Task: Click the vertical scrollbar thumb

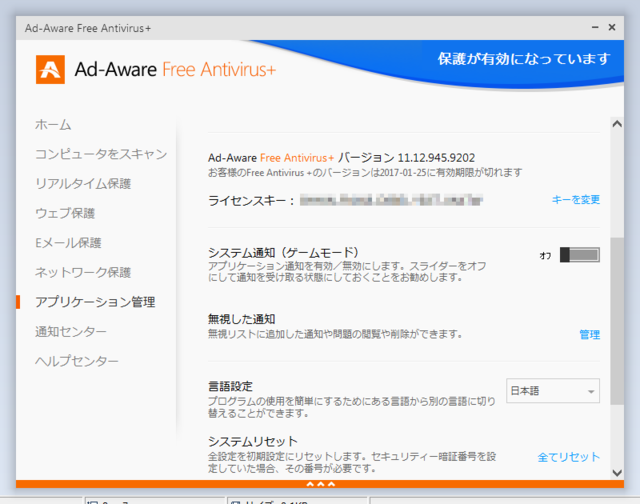Action: pyautogui.click(x=617, y=321)
